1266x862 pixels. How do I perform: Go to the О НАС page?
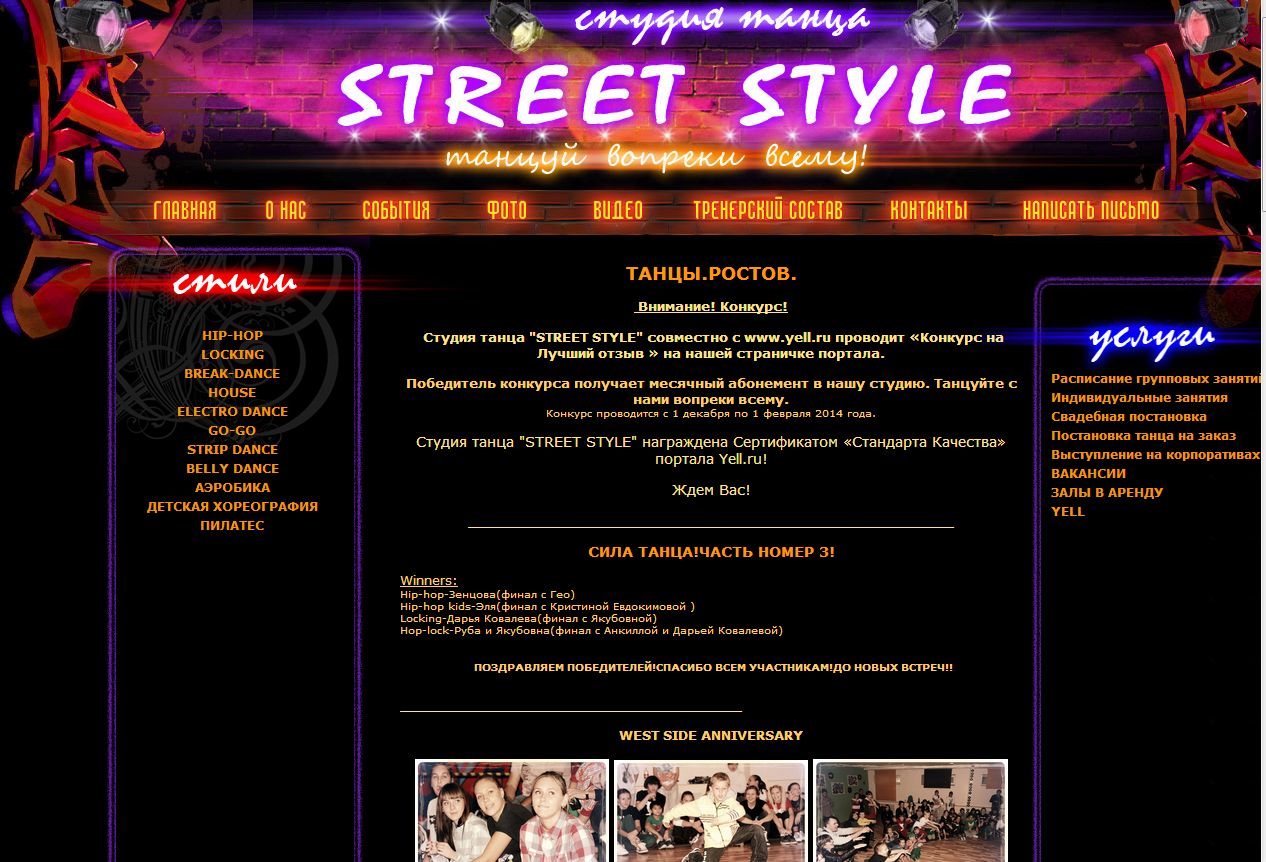(x=286, y=210)
